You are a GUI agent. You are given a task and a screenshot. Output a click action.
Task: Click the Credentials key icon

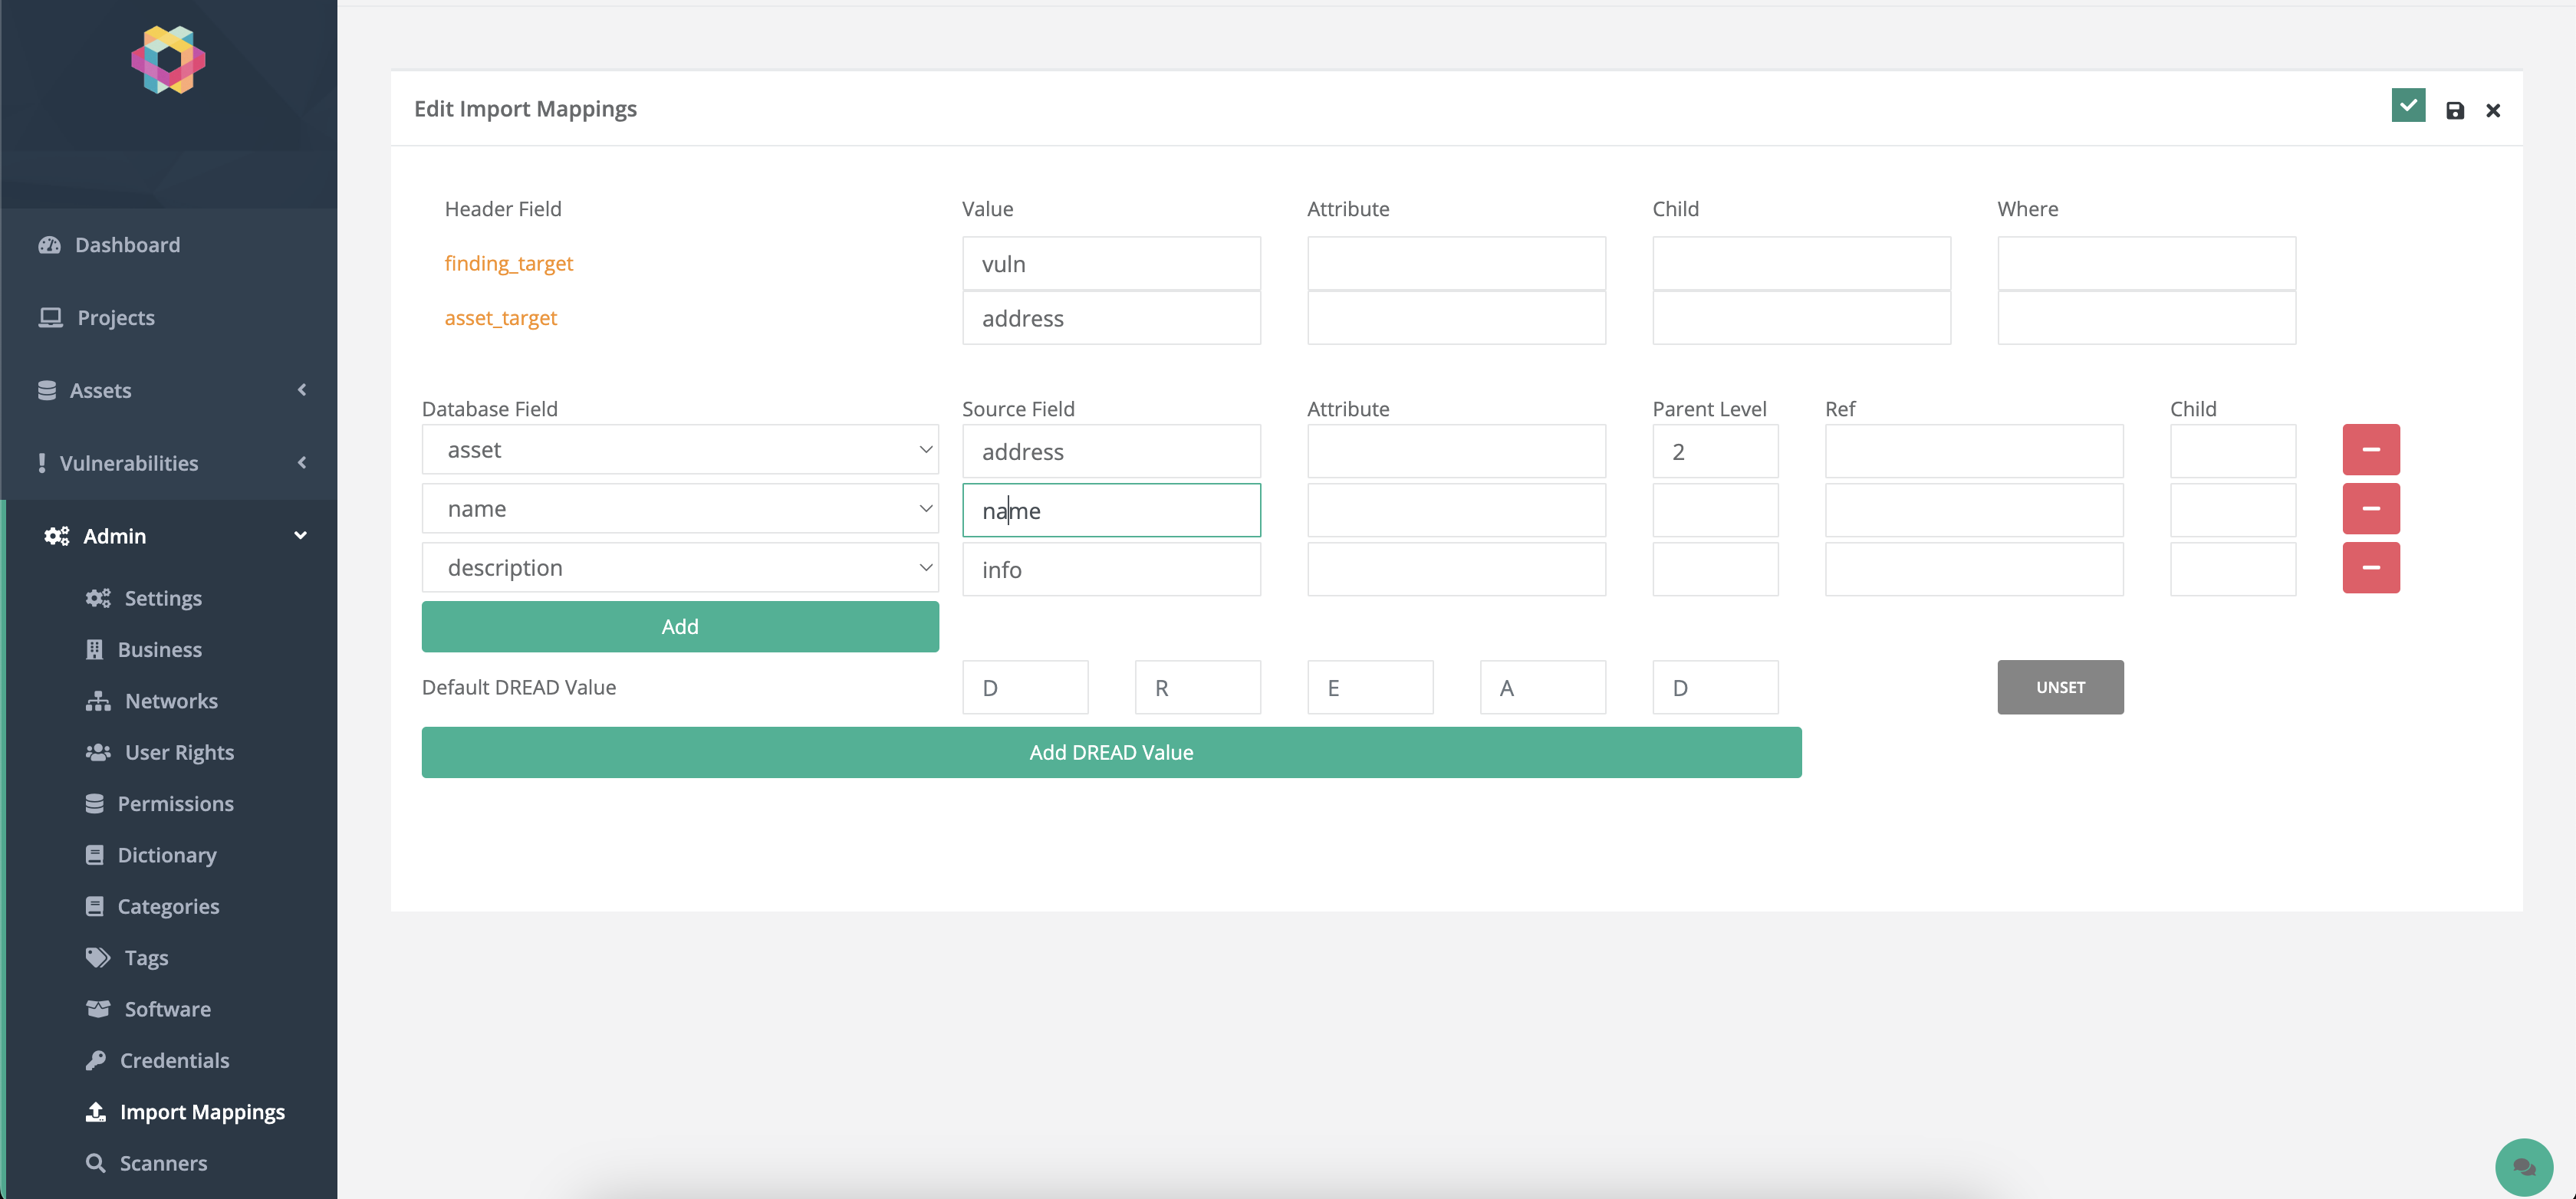point(96,1060)
